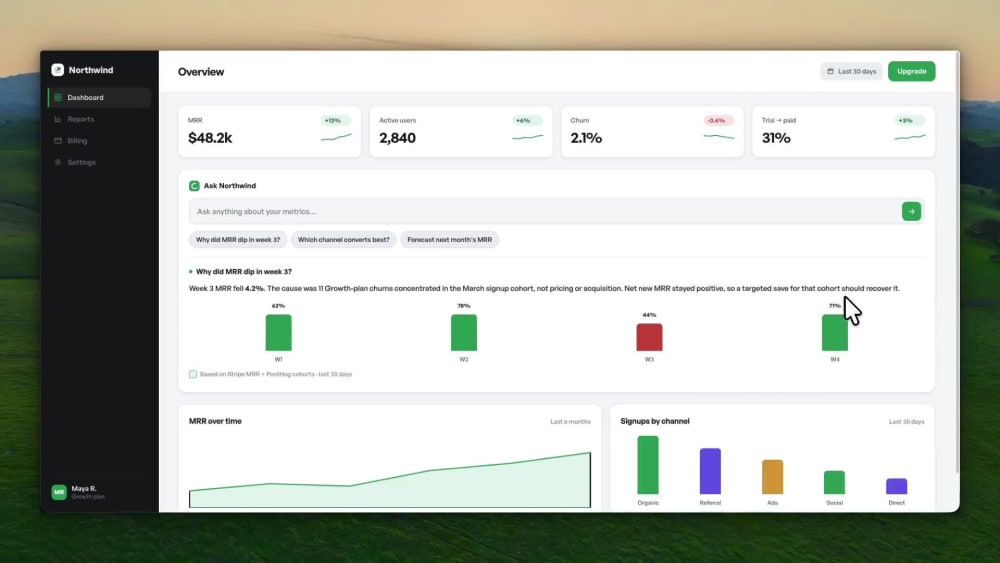Submit question with the green arrow button
This screenshot has width=1000, height=563.
click(x=911, y=212)
